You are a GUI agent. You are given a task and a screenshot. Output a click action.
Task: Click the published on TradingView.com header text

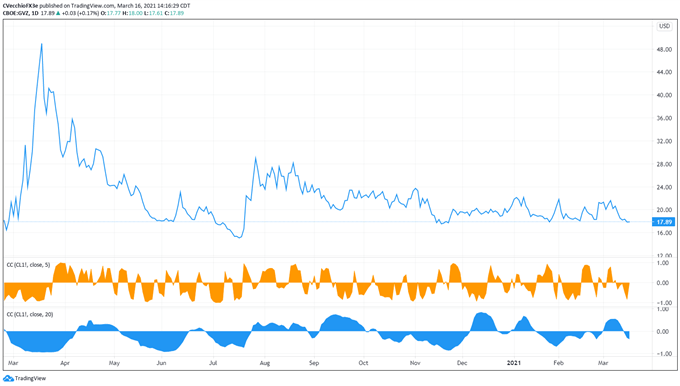click(x=77, y=6)
